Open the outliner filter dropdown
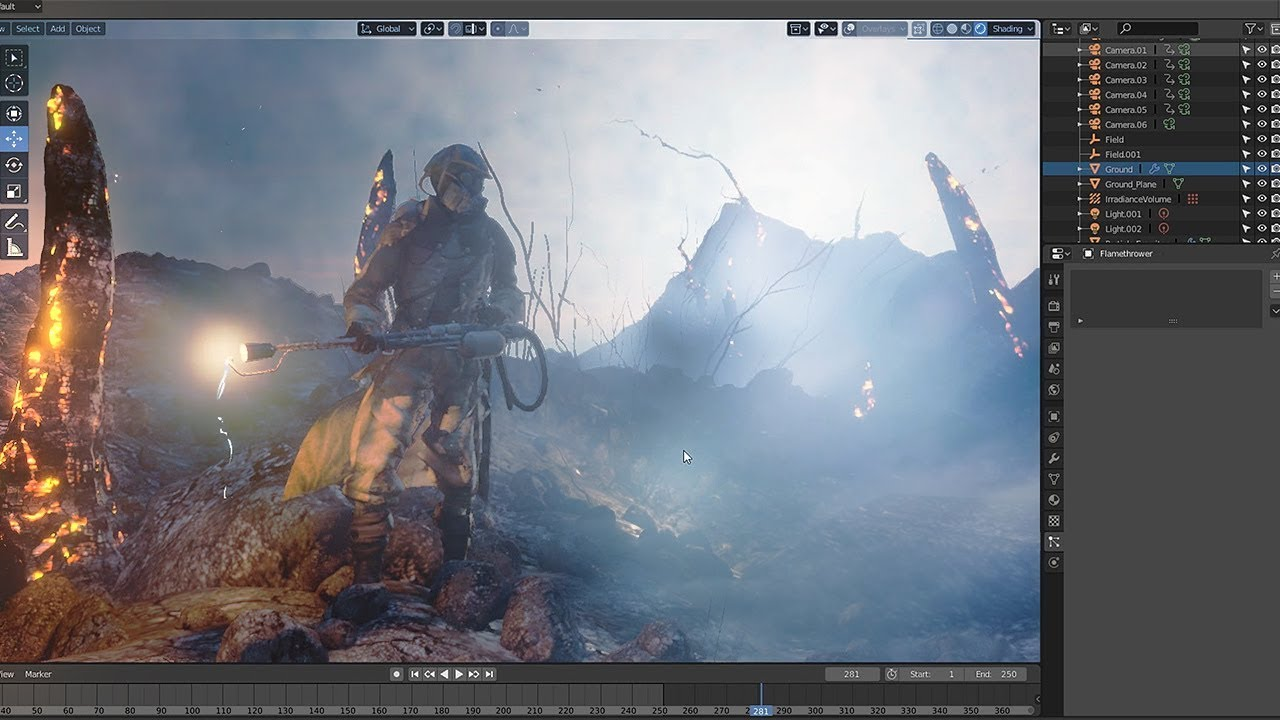The width and height of the screenshot is (1280, 720). tap(1254, 29)
